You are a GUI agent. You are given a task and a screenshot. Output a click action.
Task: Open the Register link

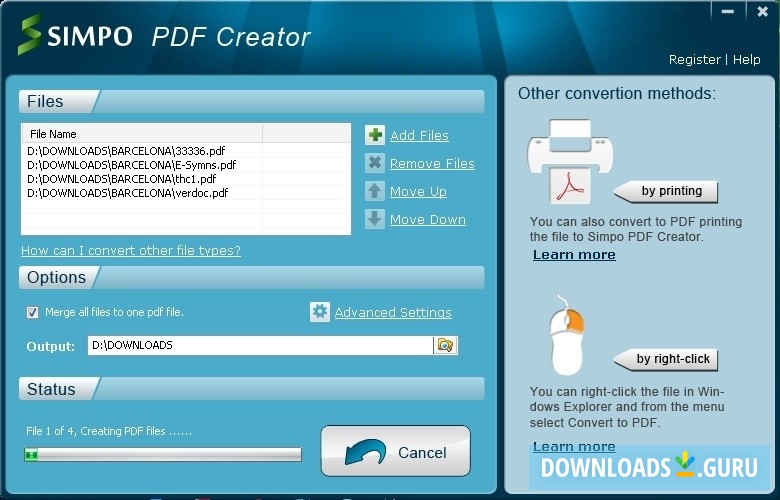point(694,60)
